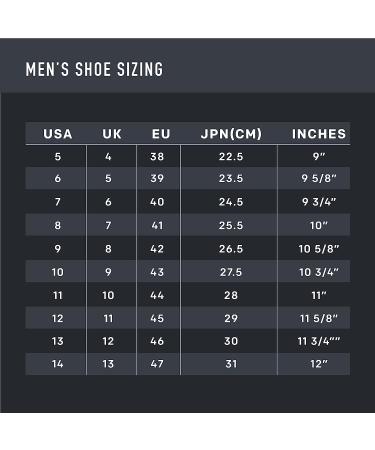Select the UK column header
This screenshot has width=375, height=450.
112,134
